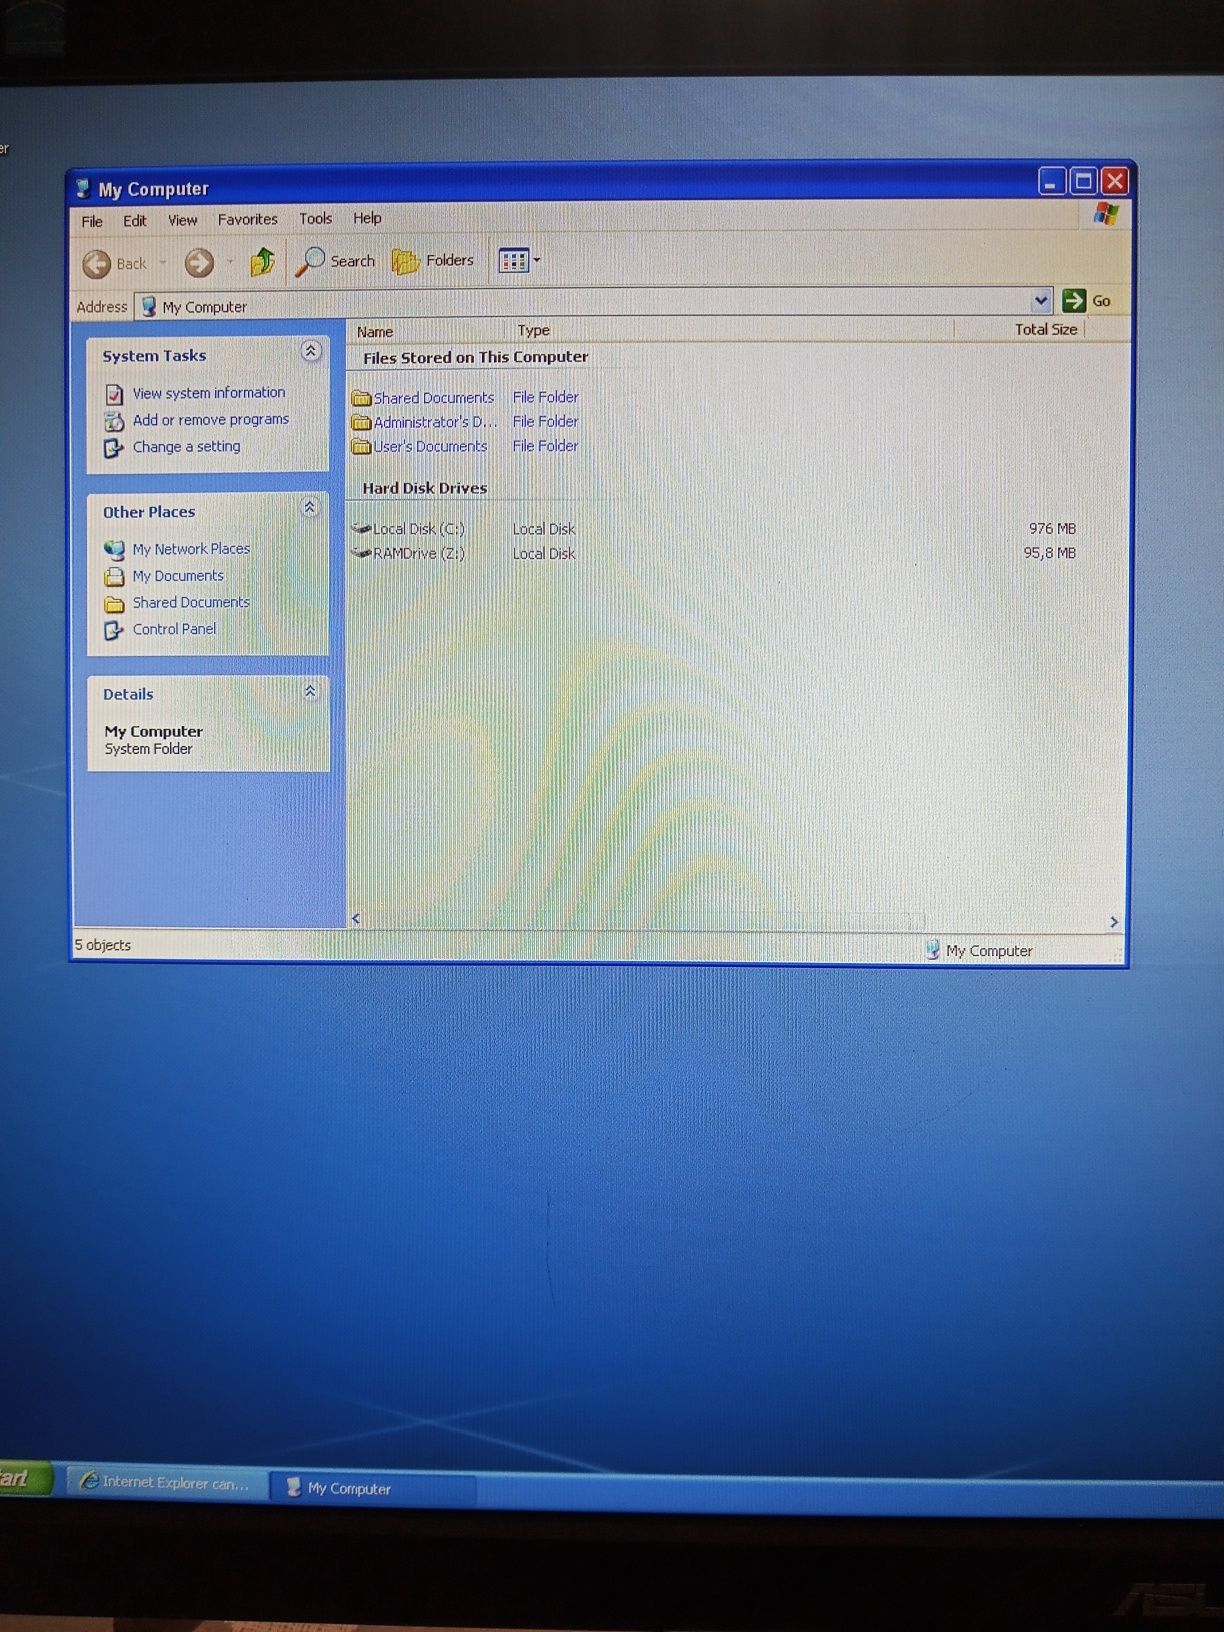Maximize the My Computer window
Image resolution: width=1224 pixels, height=1632 pixels.
coord(1083,181)
